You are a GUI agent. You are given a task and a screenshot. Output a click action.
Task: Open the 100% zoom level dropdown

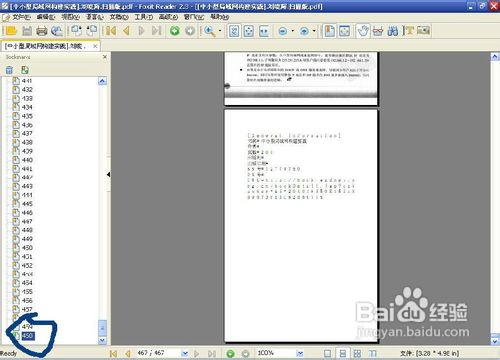pyautogui.click(x=300, y=353)
